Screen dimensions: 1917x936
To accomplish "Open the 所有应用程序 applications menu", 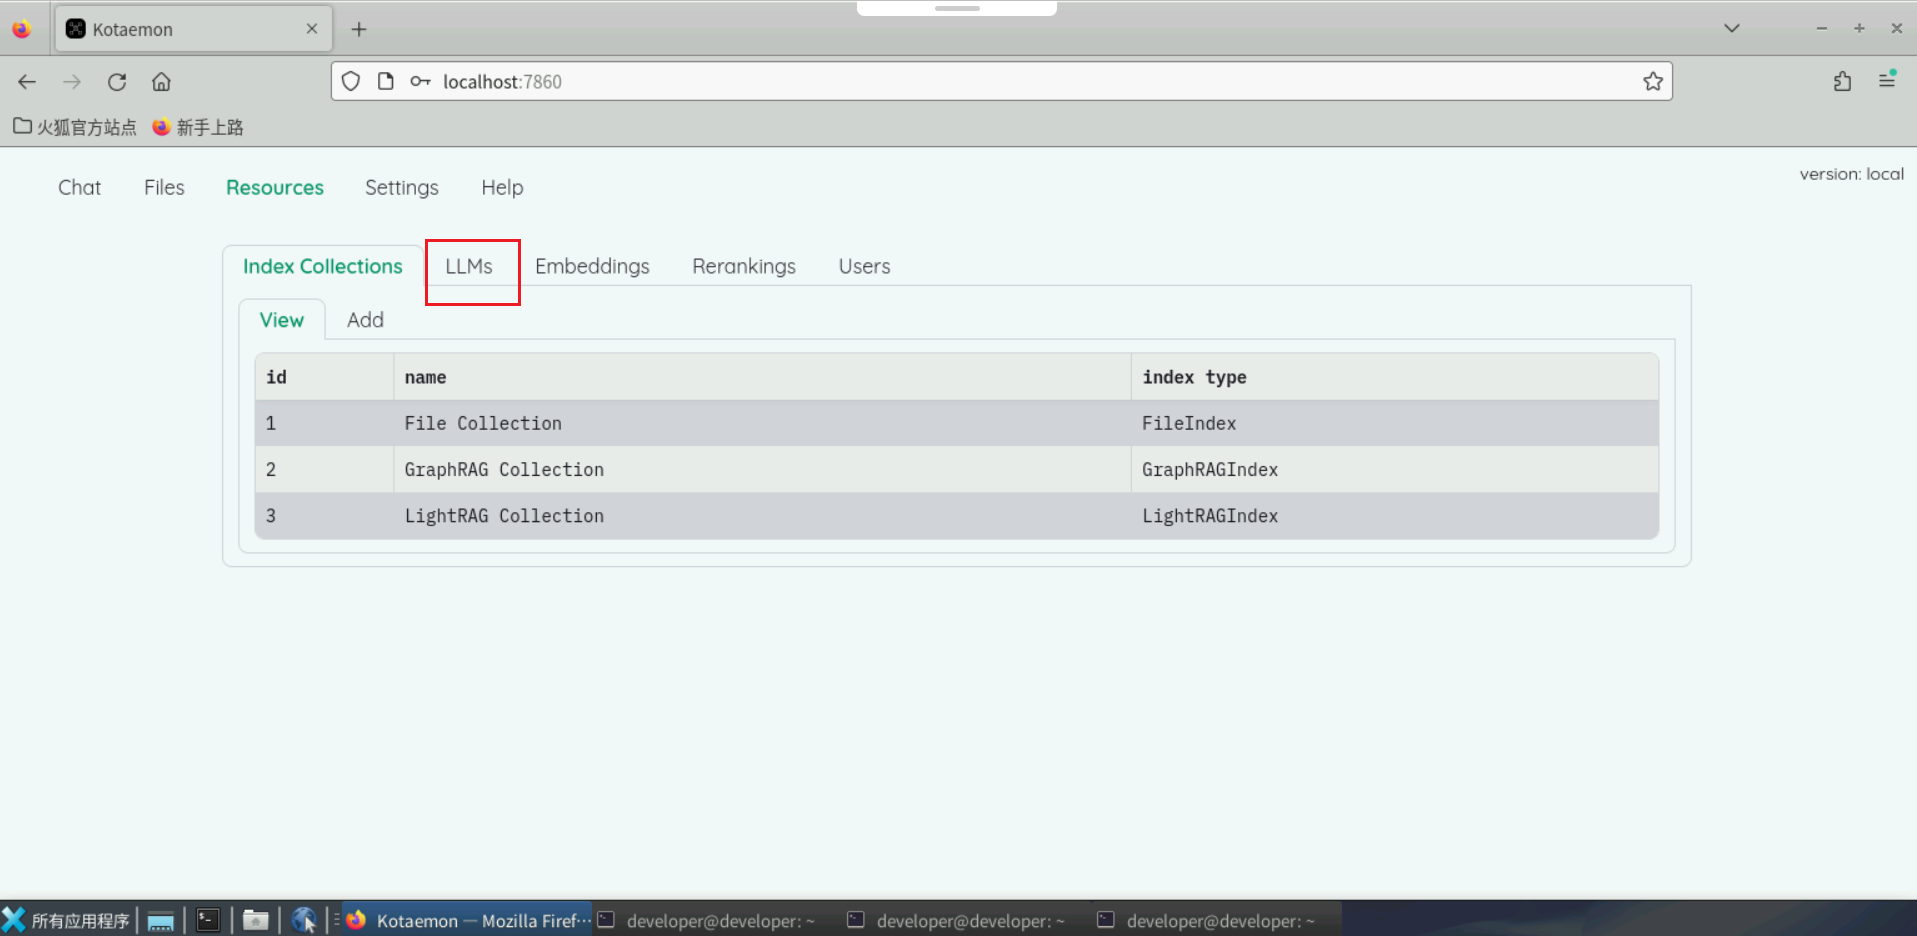I will pyautogui.click(x=66, y=920).
